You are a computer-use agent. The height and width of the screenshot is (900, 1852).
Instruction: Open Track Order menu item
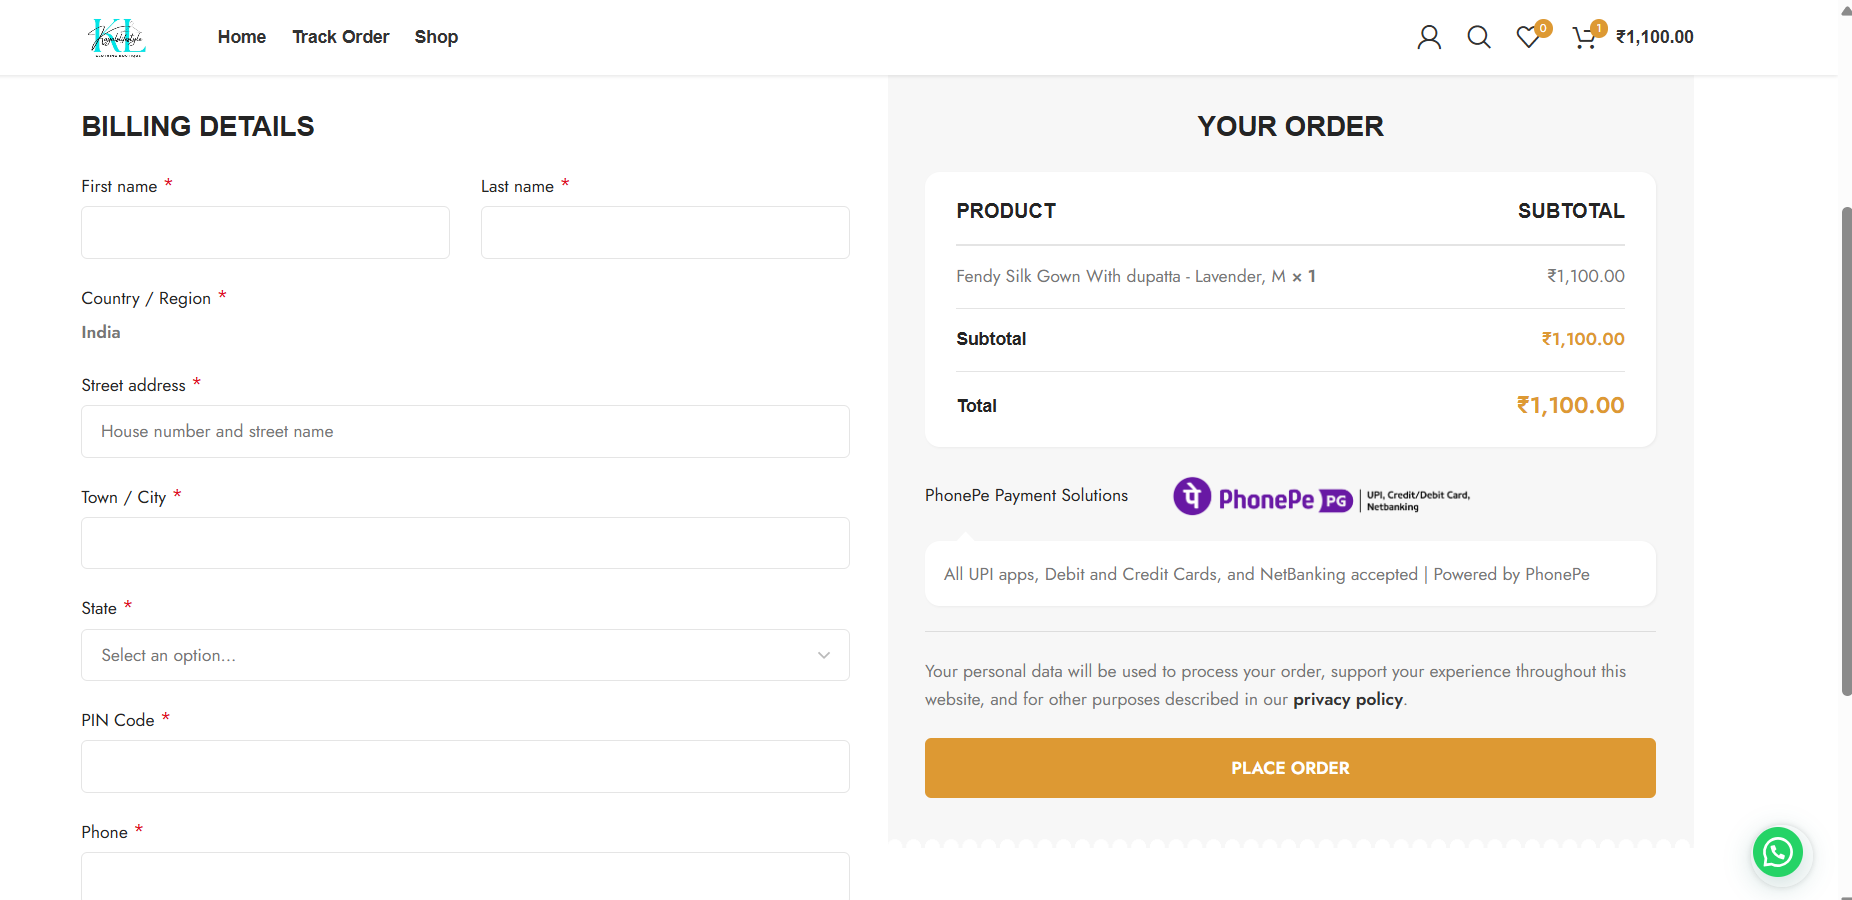[x=341, y=37]
